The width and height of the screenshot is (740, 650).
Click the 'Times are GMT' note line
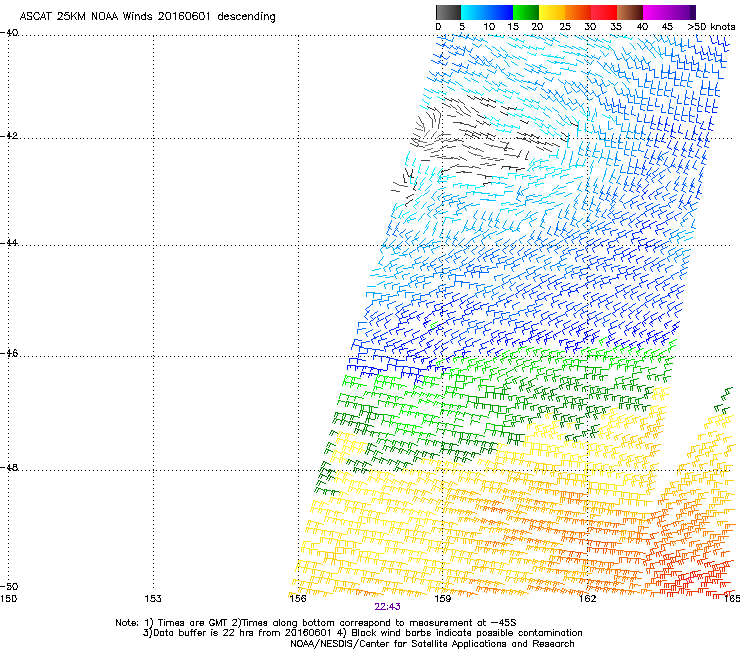coord(316,623)
